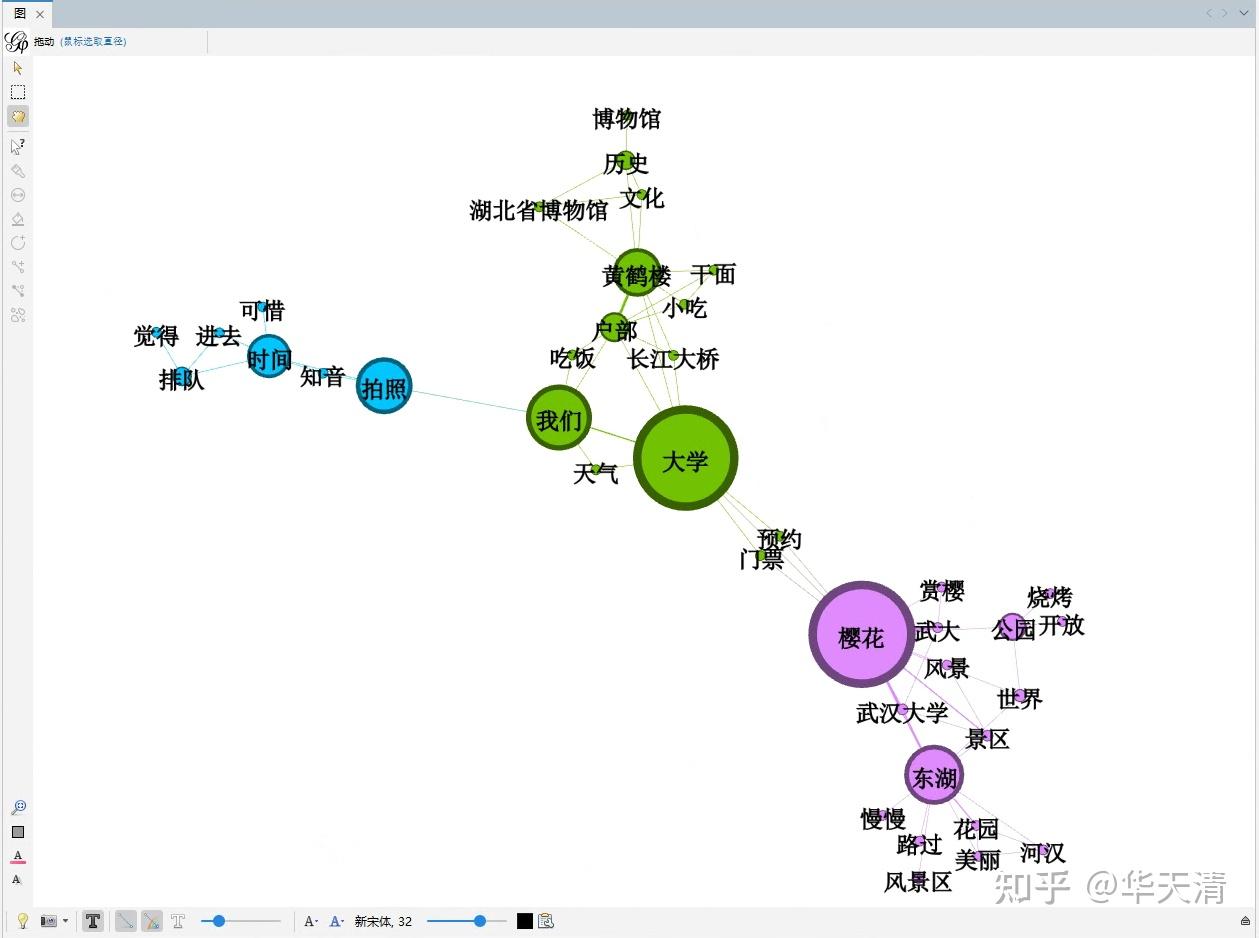The width and height of the screenshot is (1259, 938).
Task: Click the label color A icon
Action: (17, 856)
